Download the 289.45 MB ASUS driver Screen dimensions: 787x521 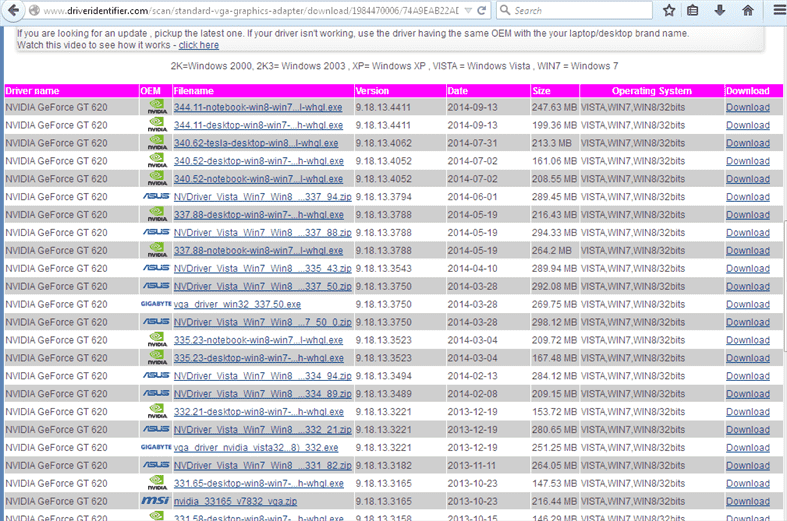click(x=748, y=197)
